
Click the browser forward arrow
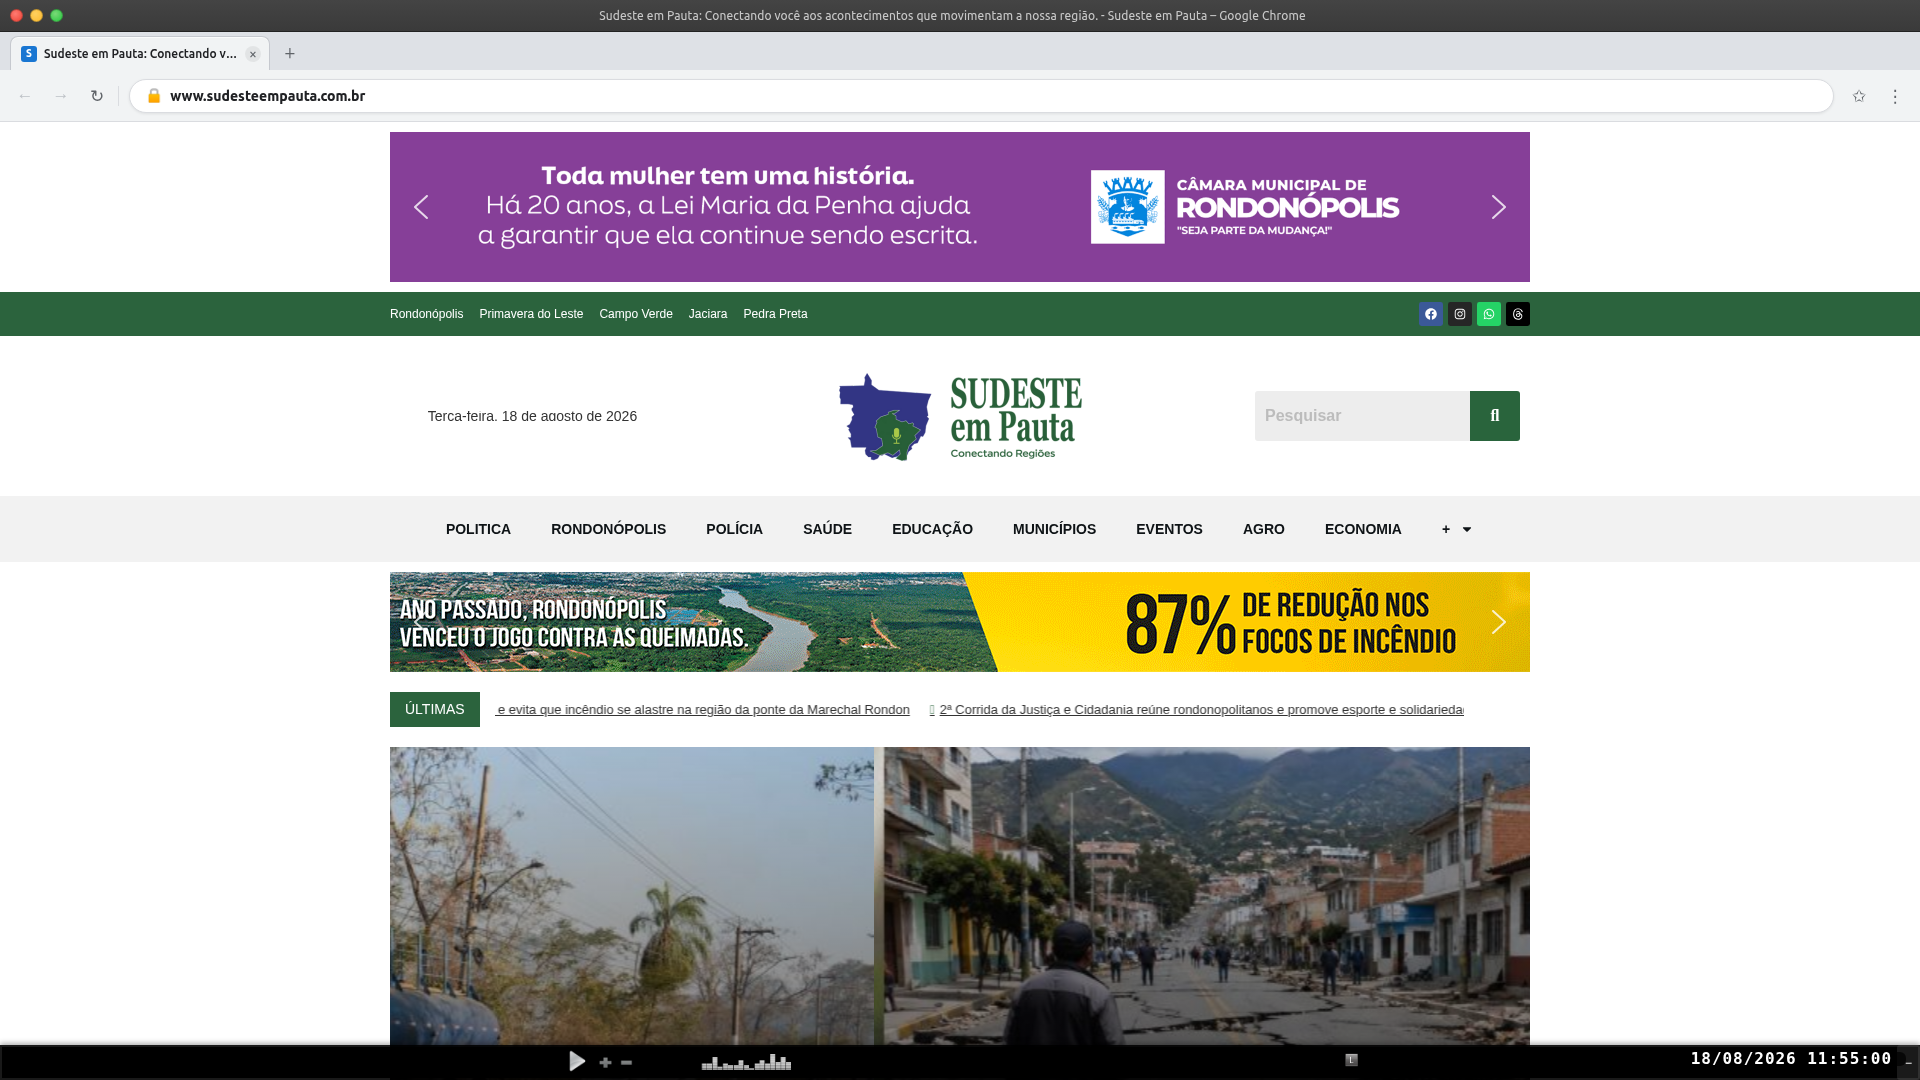(61, 96)
